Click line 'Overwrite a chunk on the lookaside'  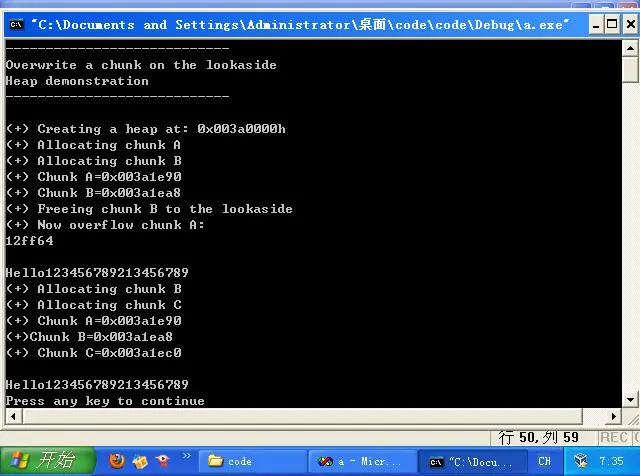pyautogui.click(x=141, y=65)
